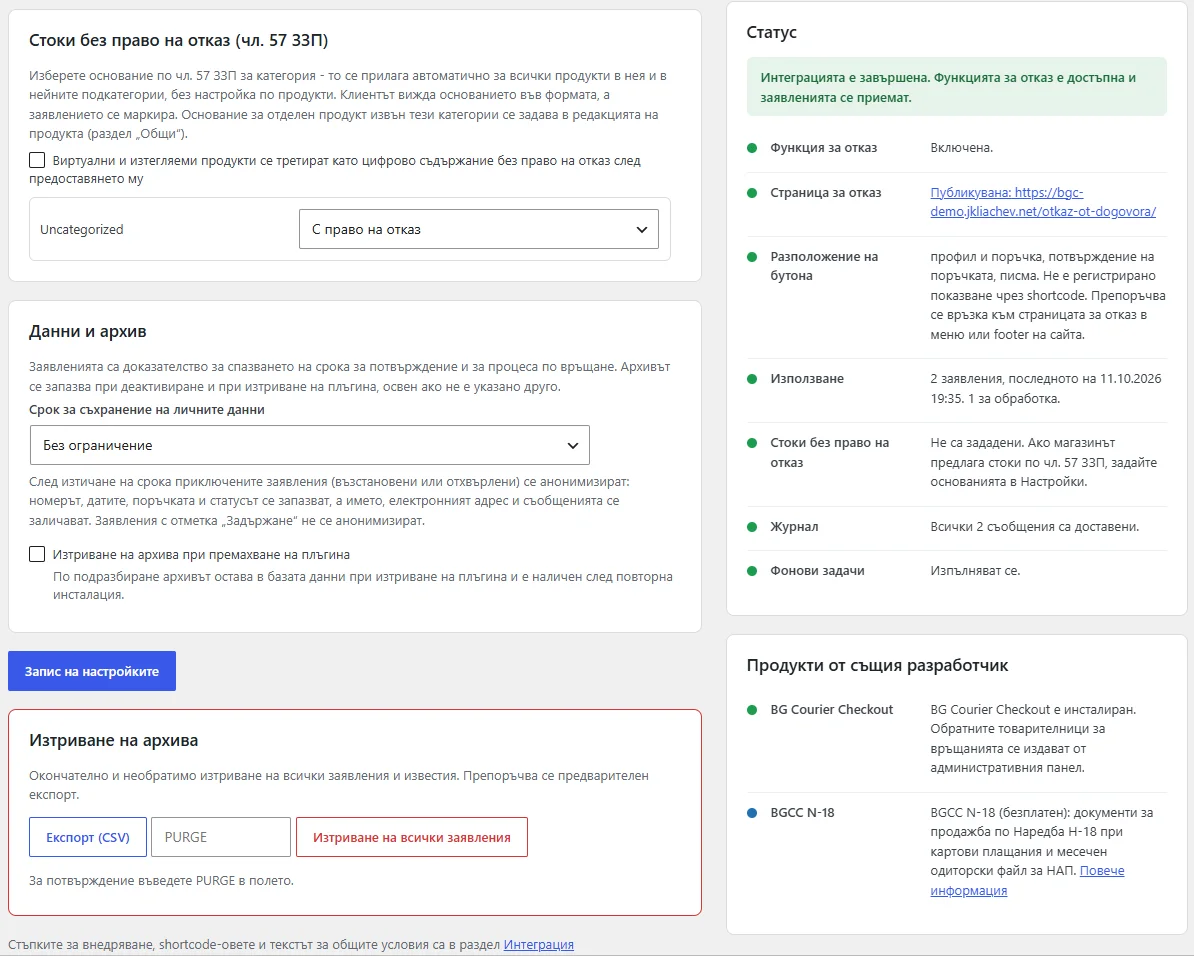The height and width of the screenshot is (956, 1194).
Task: Select 'Всички 2 съобщения са доставени.' text
Action: point(1035,526)
